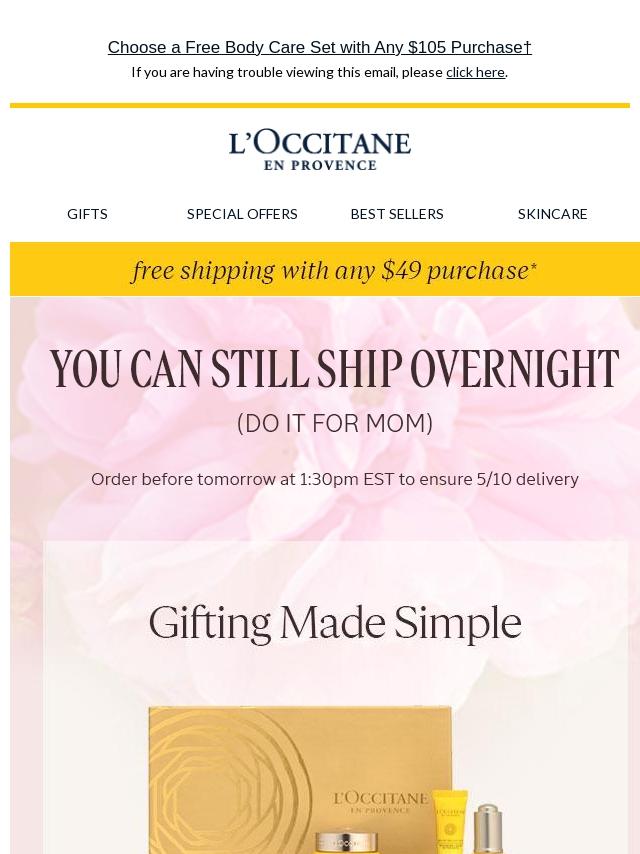Click the dropper serum bottle image
640x854 pixels.
click(x=486, y=829)
